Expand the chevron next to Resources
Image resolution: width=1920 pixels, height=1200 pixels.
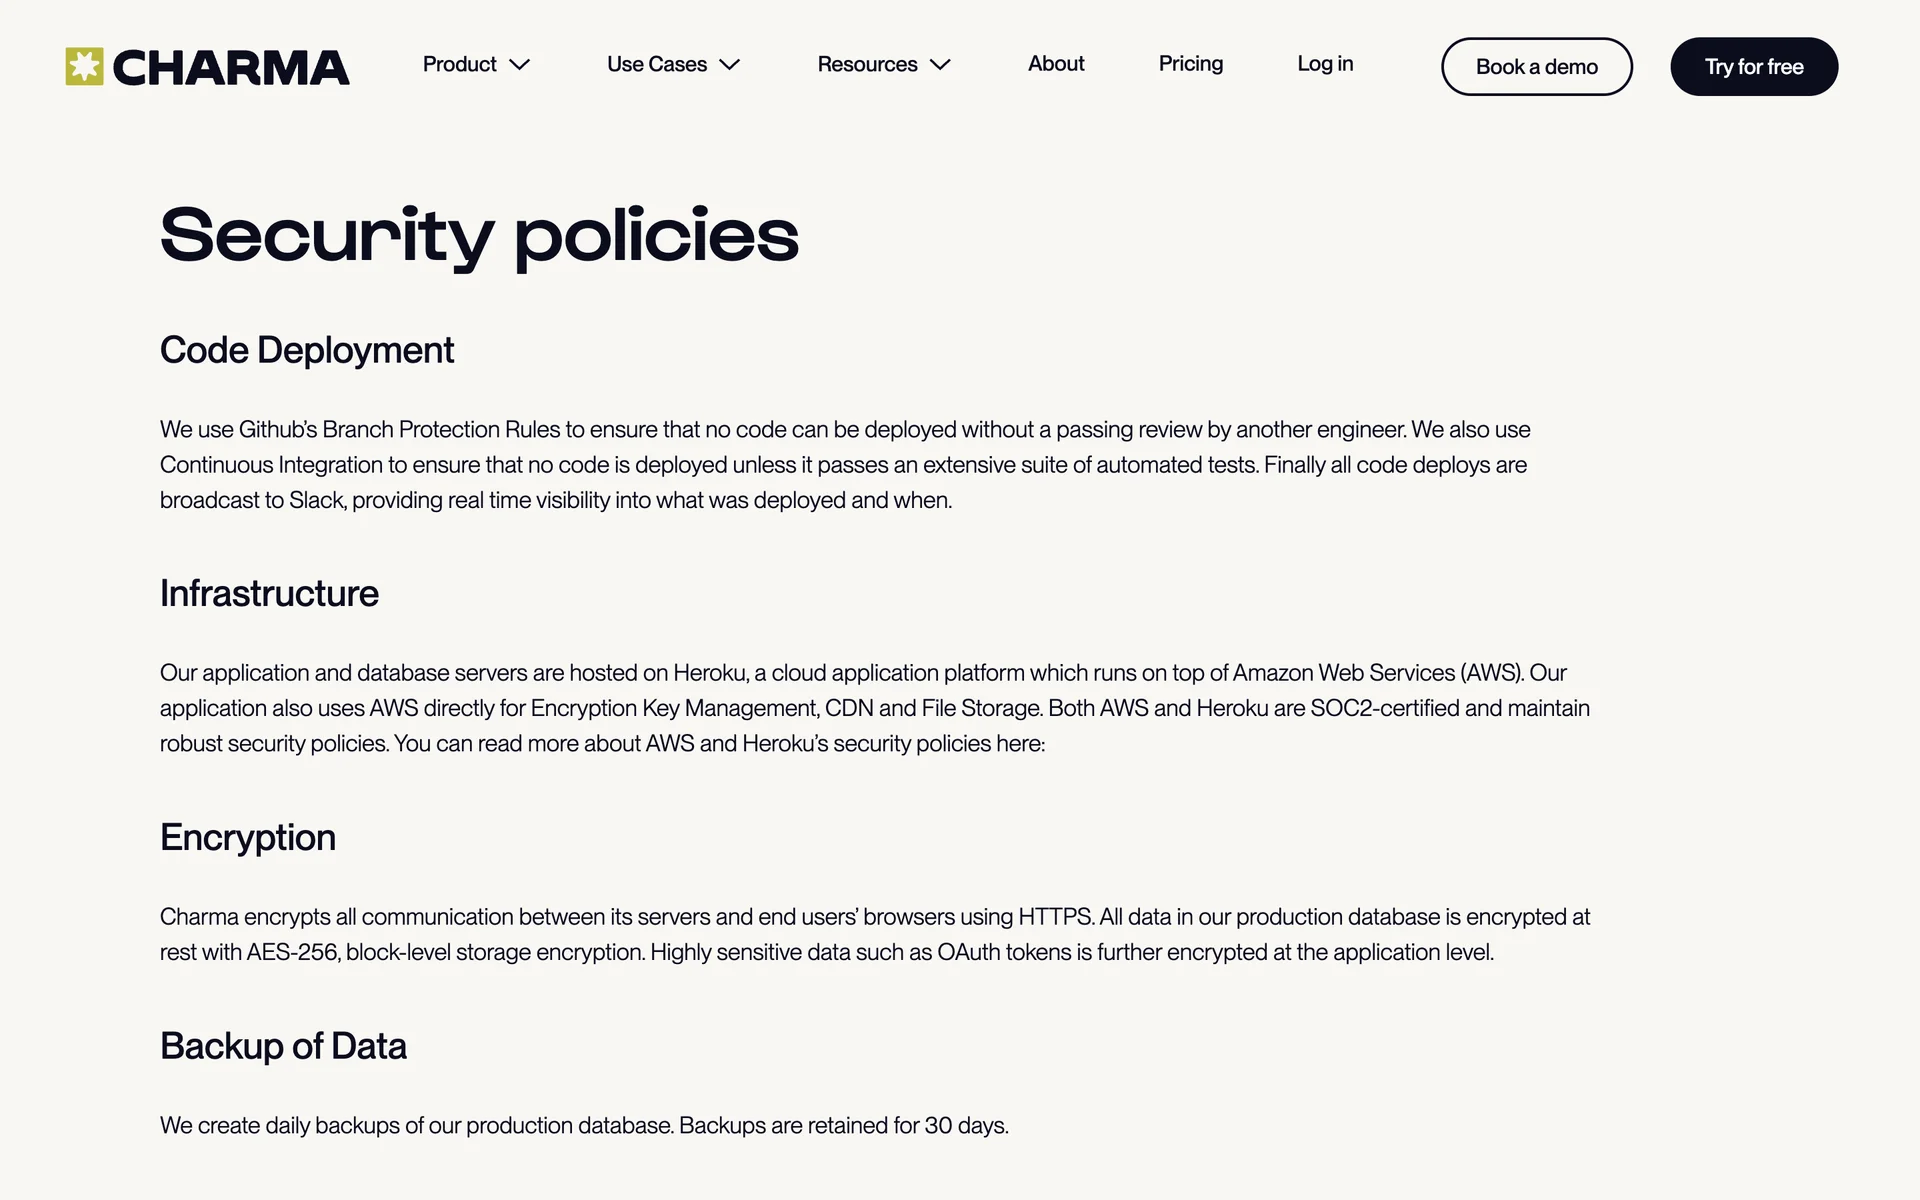coord(940,65)
